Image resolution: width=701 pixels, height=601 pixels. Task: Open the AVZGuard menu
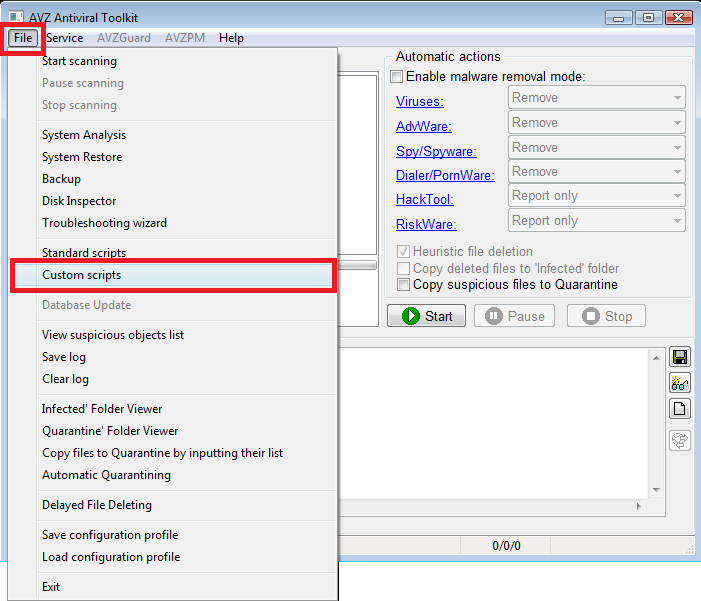pos(124,38)
